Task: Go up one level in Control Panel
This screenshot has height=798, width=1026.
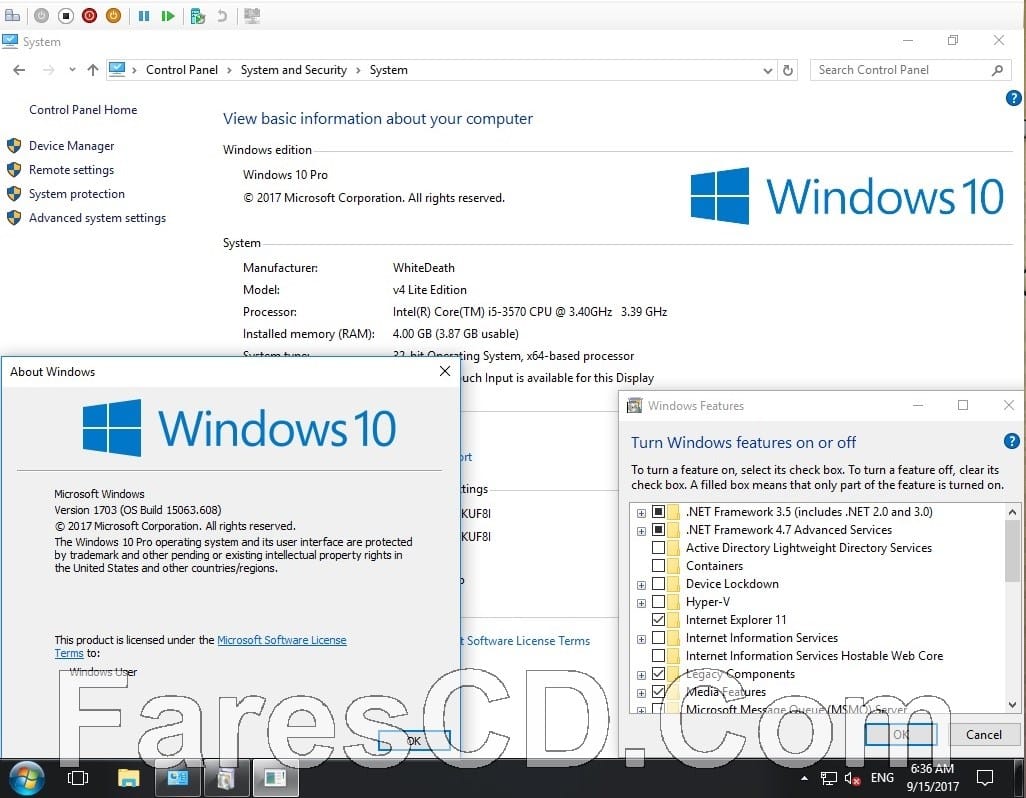Action: tap(92, 70)
